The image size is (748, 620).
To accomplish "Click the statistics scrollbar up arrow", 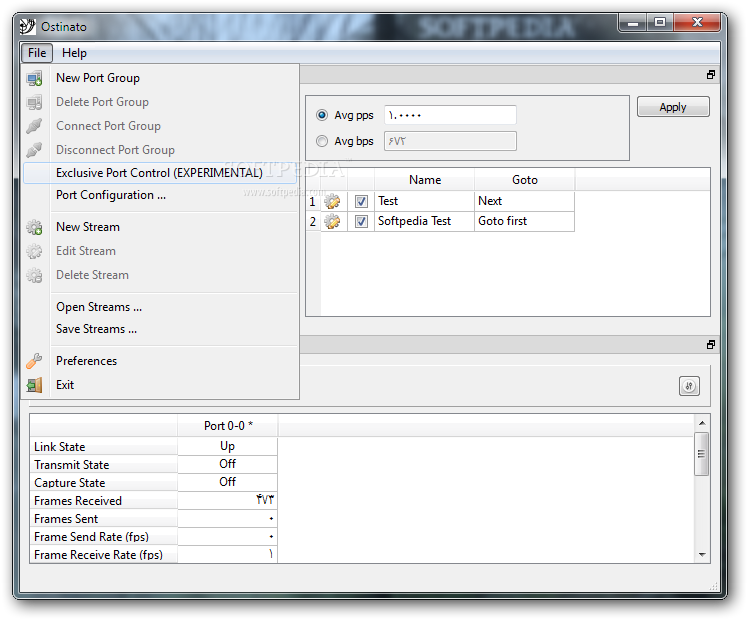I will (x=702, y=423).
